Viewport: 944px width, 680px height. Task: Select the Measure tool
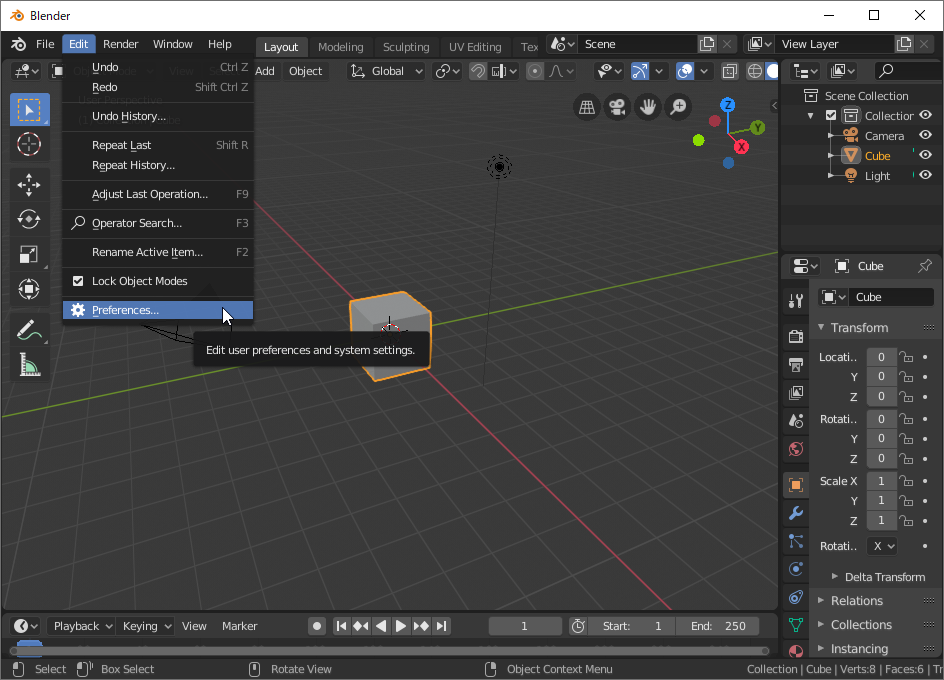(x=30, y=364)
